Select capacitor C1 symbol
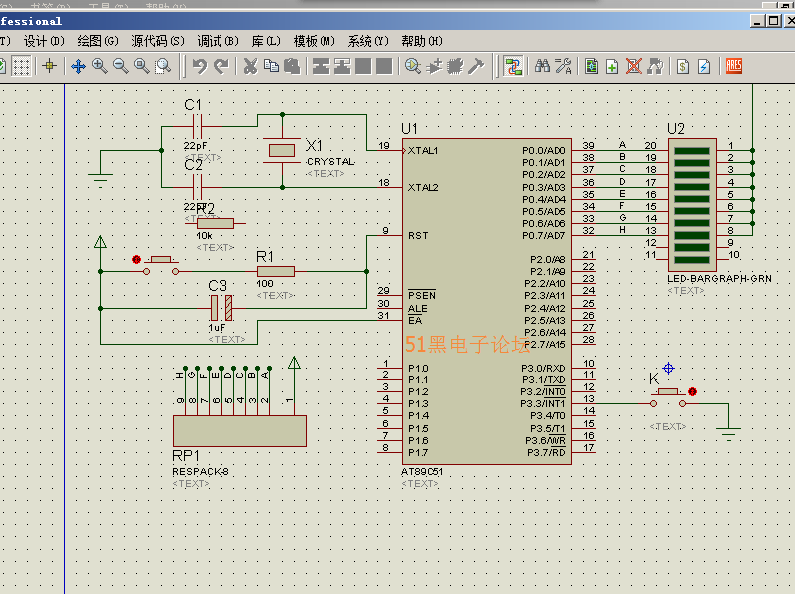The width and height of the screenshot is (795, 594). coord(198,126)
